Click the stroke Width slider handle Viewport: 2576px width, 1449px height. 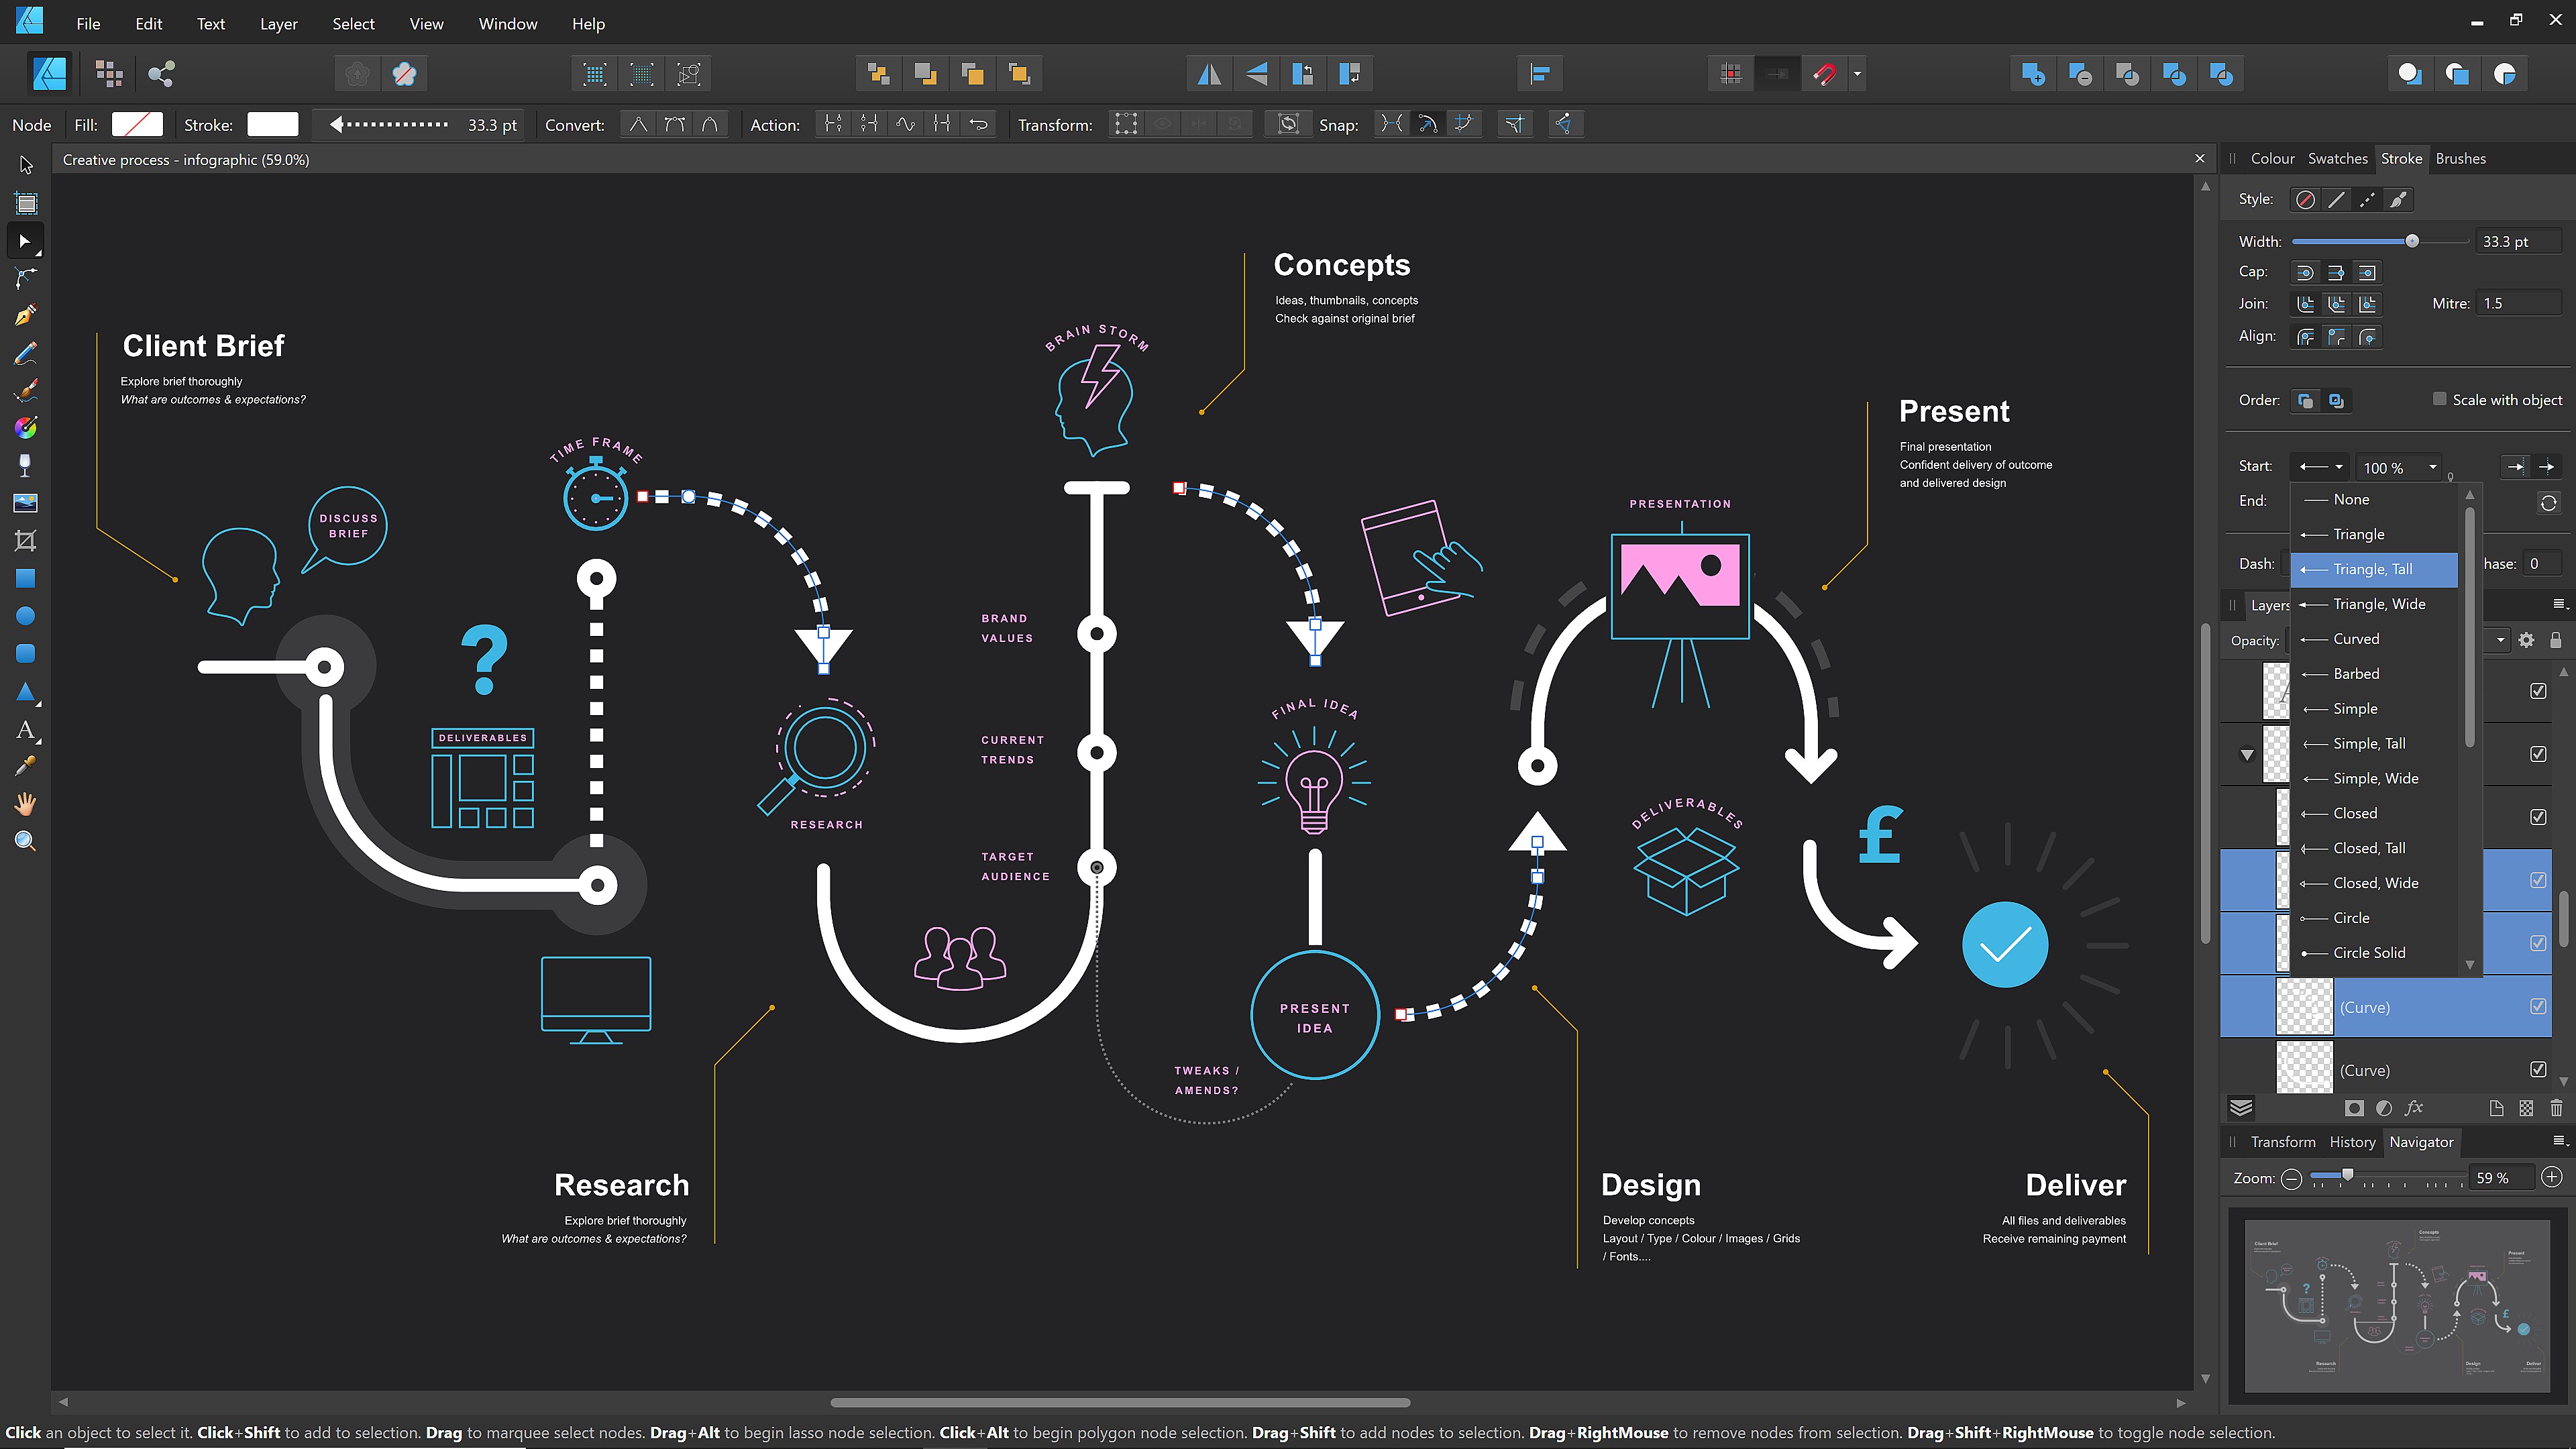[x=2412, y=240]
